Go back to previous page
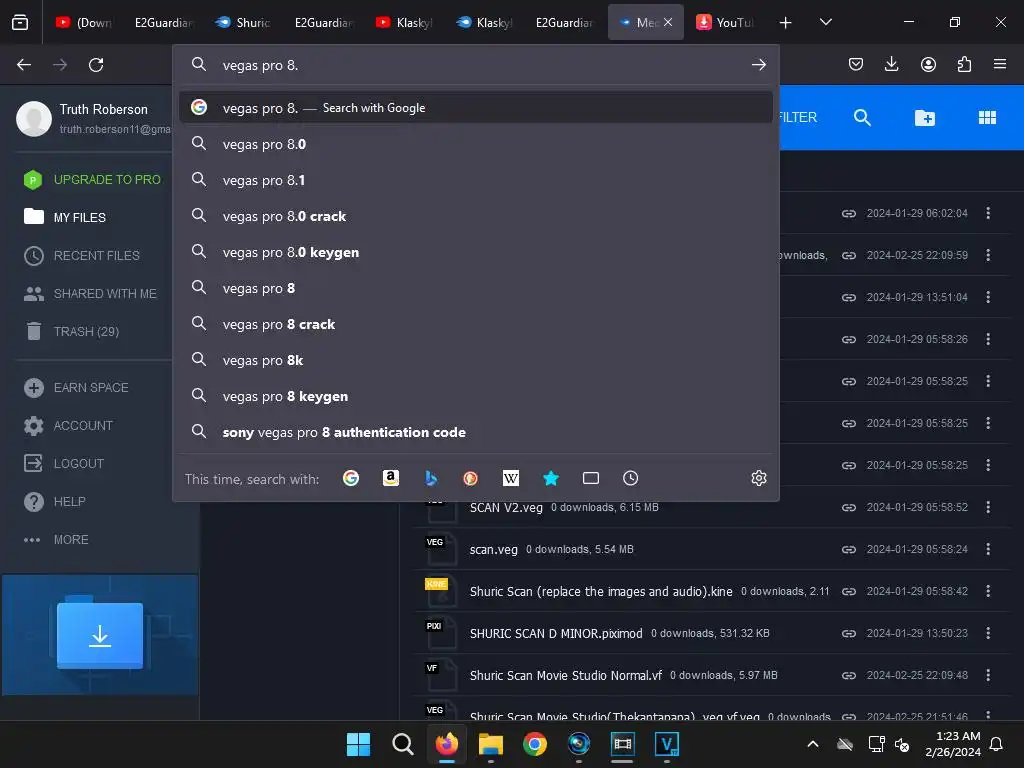The height and width of the screenshot is (768, 1024). (x=24, y=65)
